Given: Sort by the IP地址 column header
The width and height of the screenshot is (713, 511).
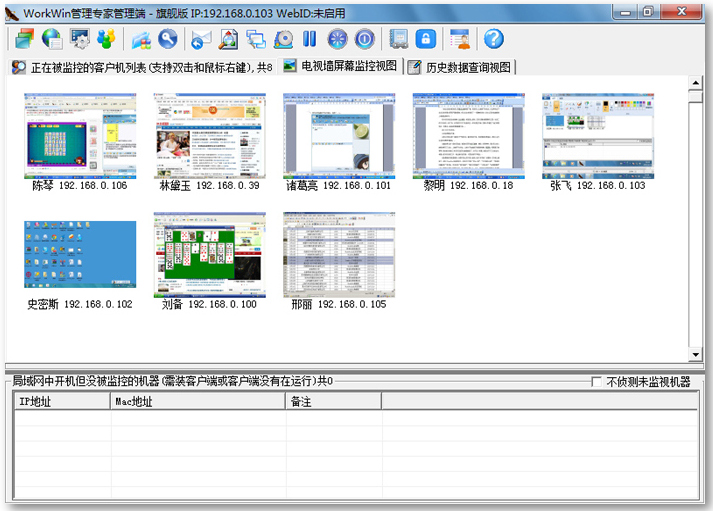Looking at the screenshot, I should tap(63, 401).
